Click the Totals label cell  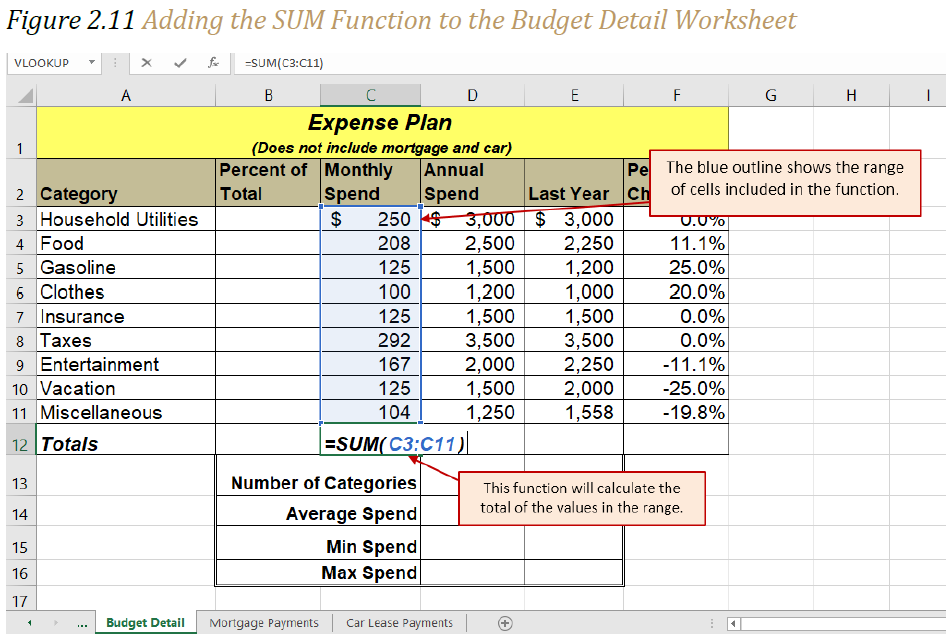(126, 440)
